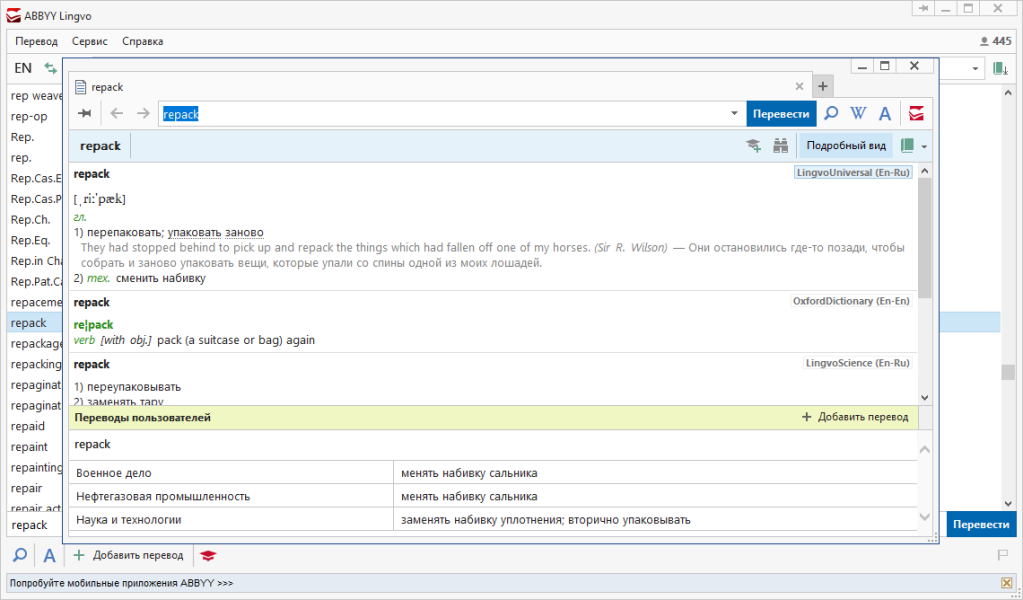Click the Перевести button in card
1023x600 pixels.
click(x=781, y=113)
